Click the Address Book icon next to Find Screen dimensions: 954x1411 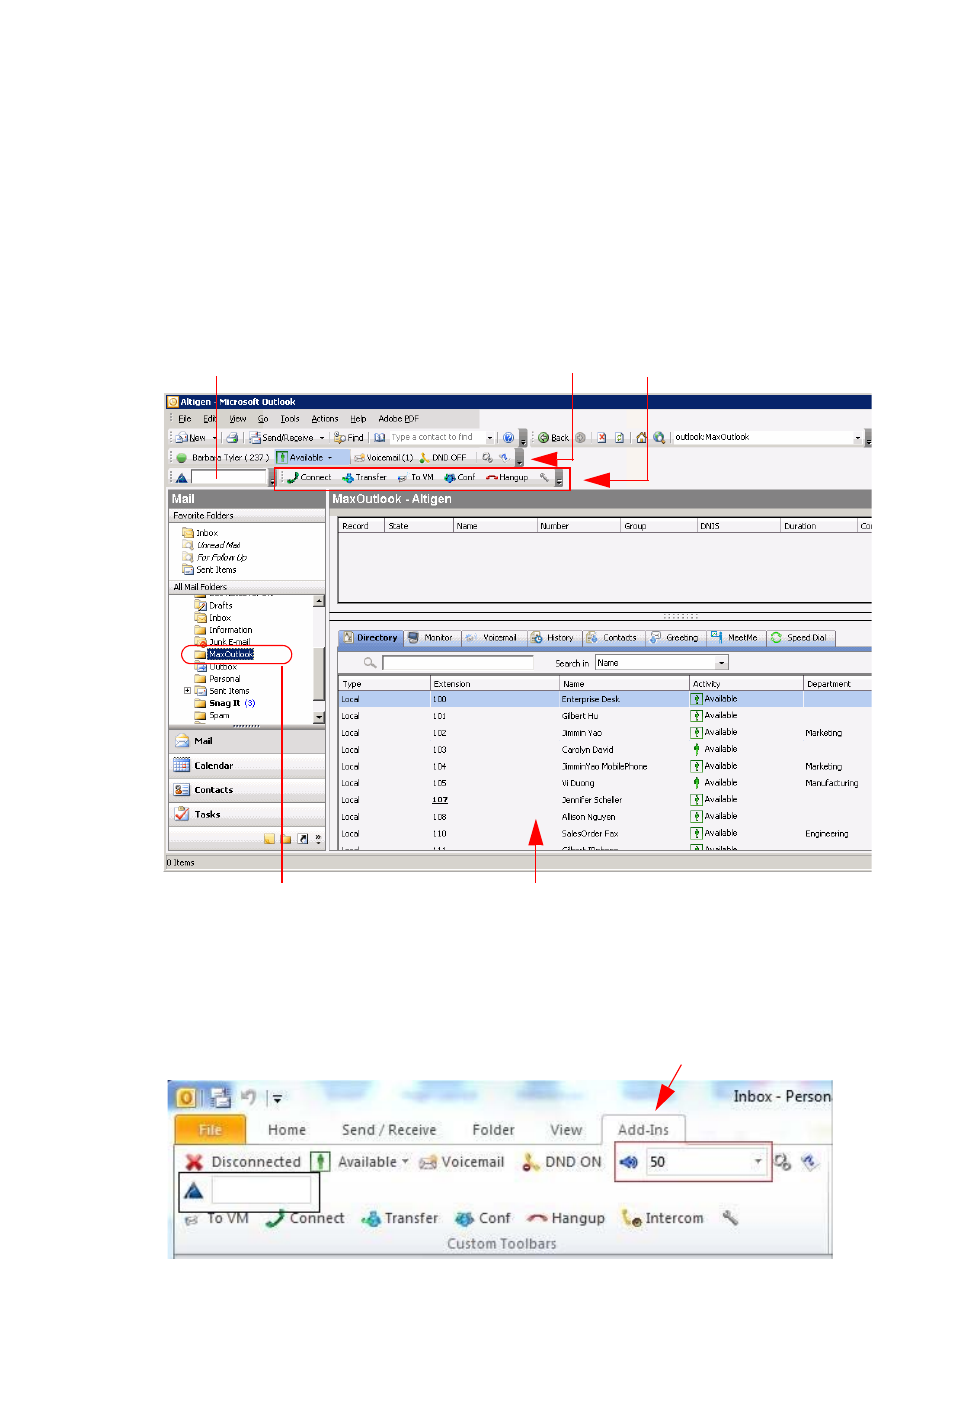(x=380, y=438)
